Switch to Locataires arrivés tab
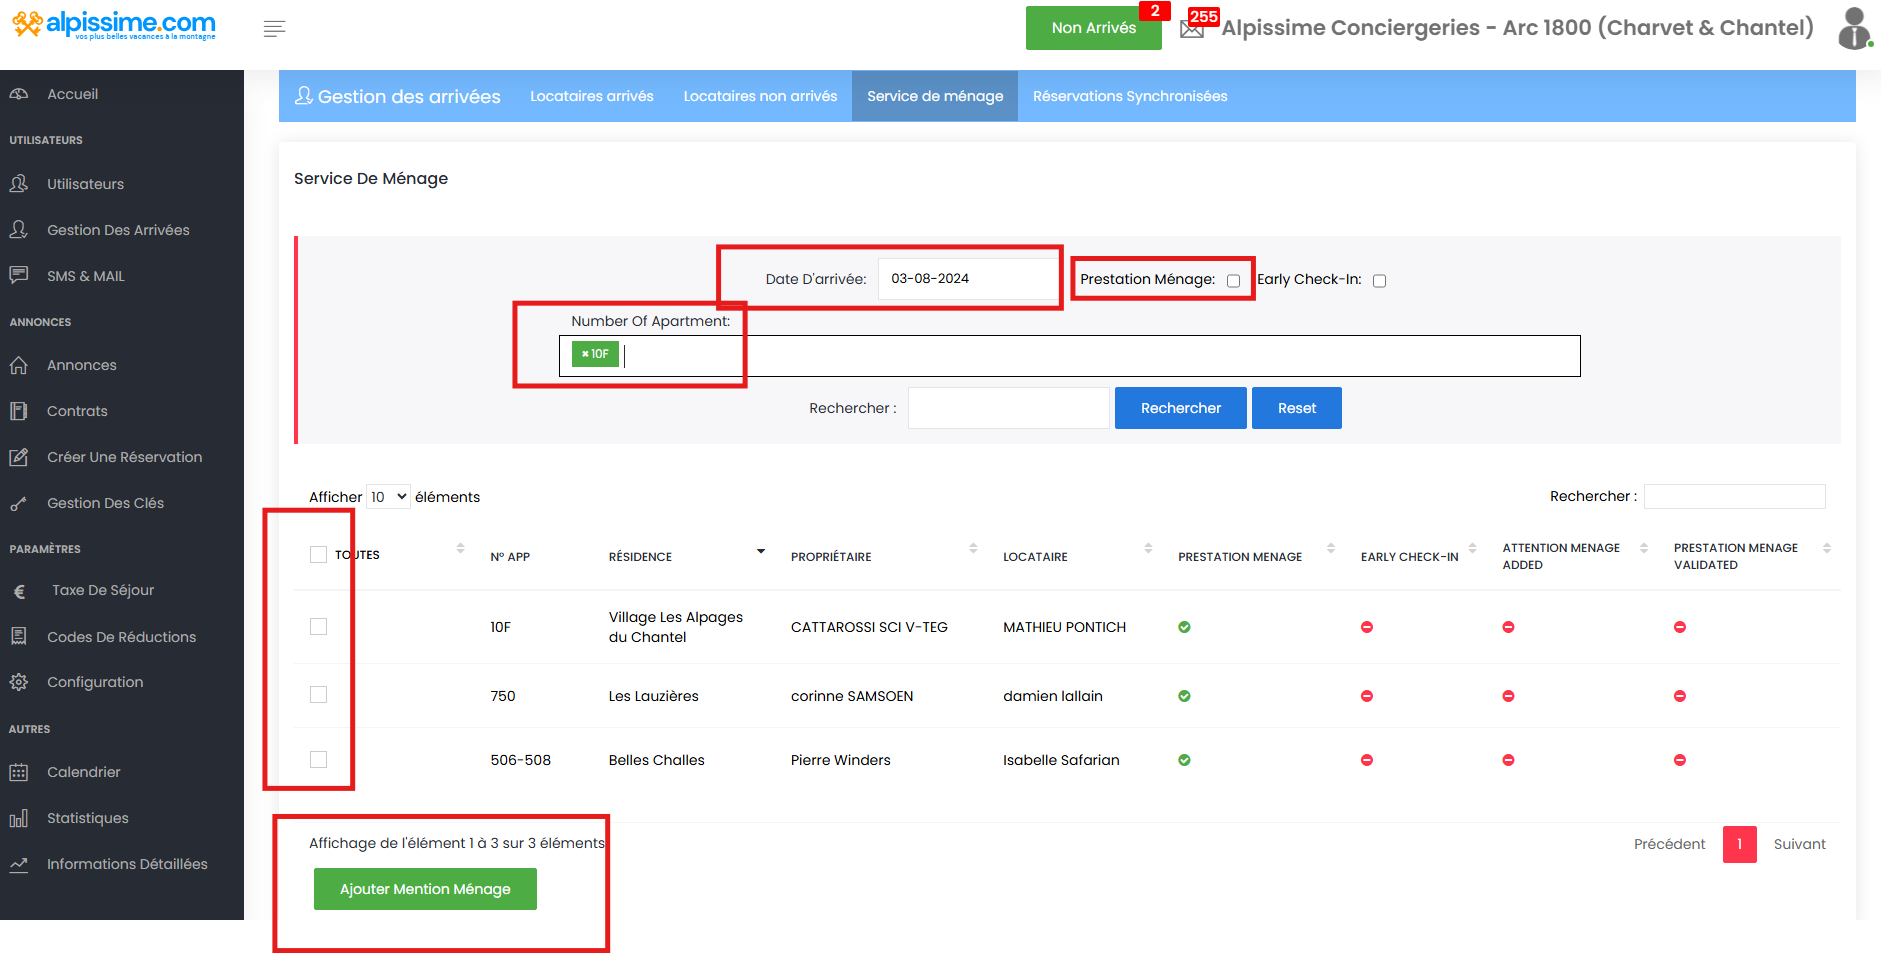This screenshot has height=953, width=1881. (591, 96)
